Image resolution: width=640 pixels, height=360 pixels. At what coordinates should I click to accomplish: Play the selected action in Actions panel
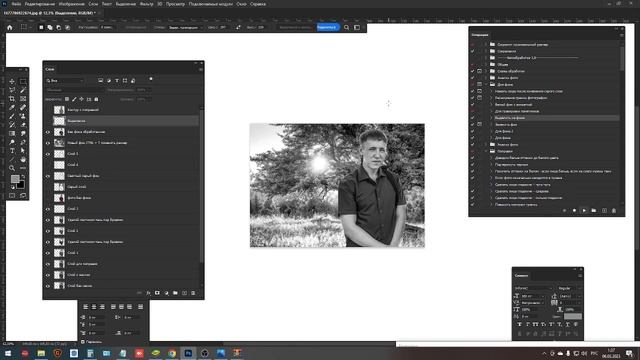coord(584,211)
